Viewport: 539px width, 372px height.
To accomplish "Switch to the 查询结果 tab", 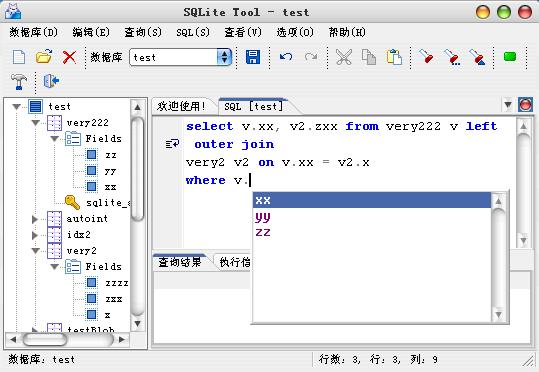I will [x=180, y=262].
